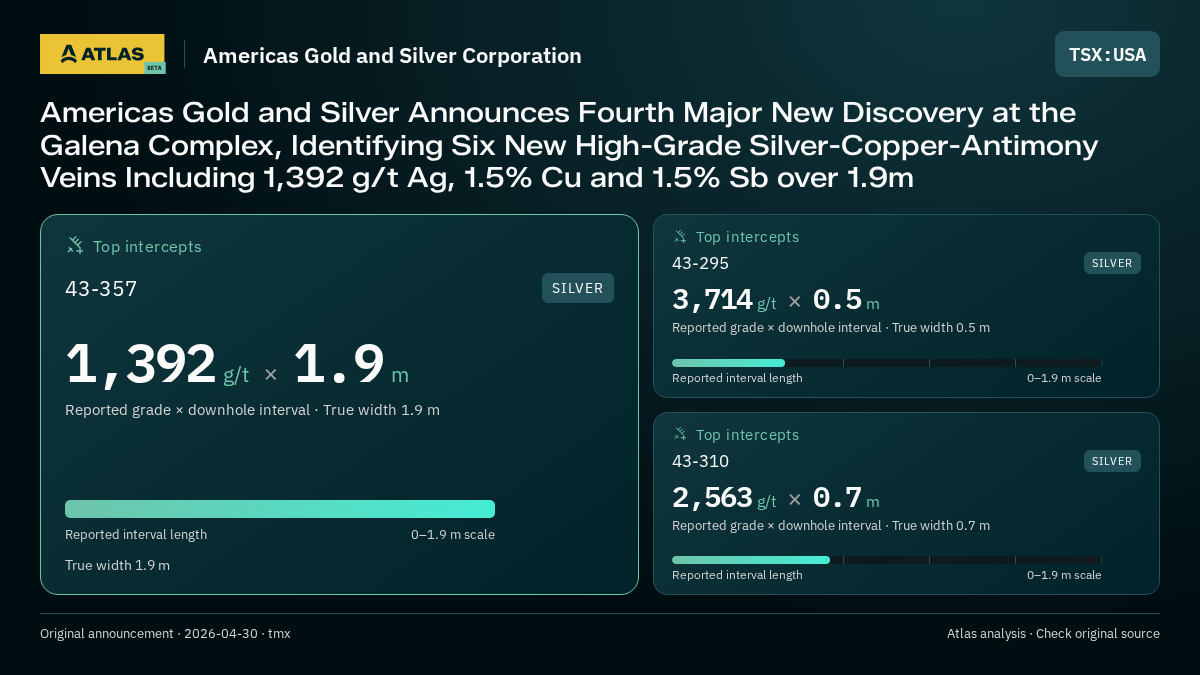1200x675 pixels.
Task: Click the 0.7 m interval value
Action: click(846, 498)
